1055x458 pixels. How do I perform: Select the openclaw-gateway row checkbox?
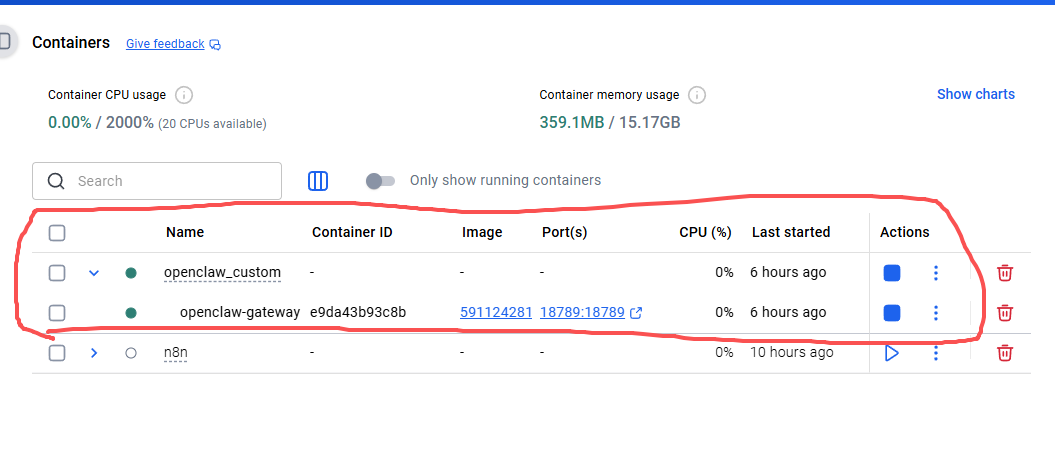click(x=58, y=313)
